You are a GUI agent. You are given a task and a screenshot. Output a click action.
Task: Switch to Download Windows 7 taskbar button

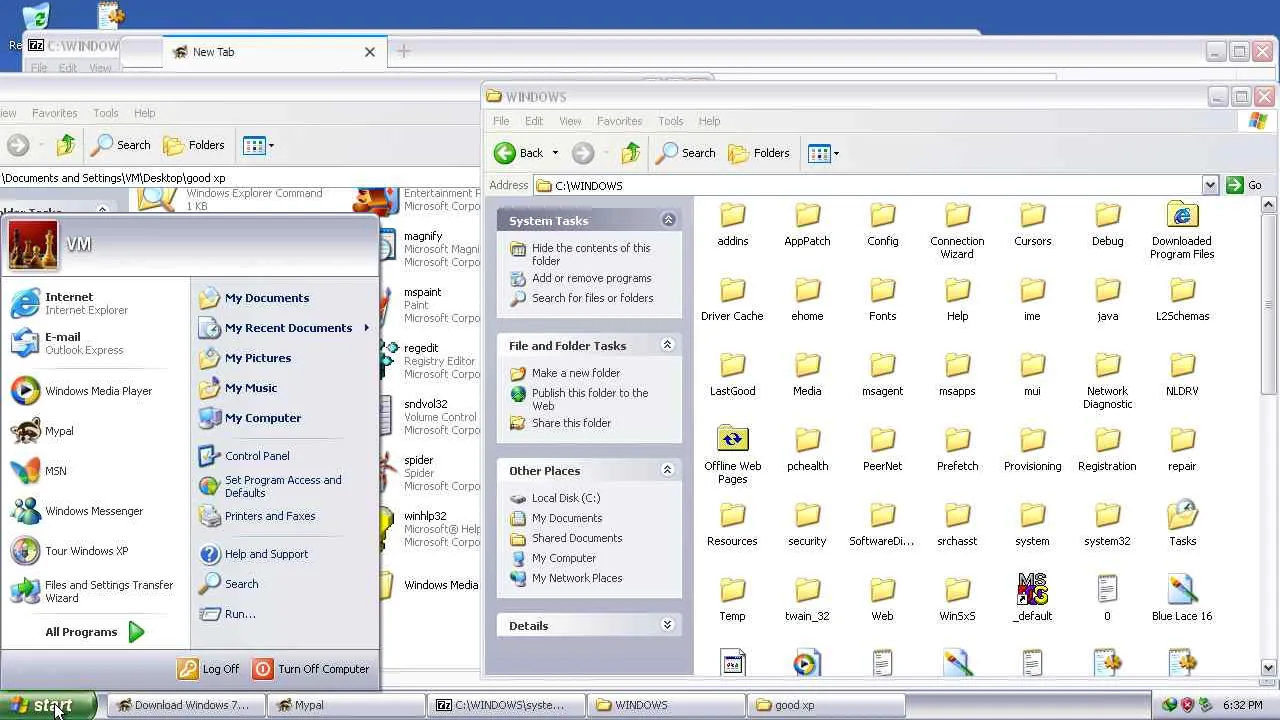tap(185, 705)
